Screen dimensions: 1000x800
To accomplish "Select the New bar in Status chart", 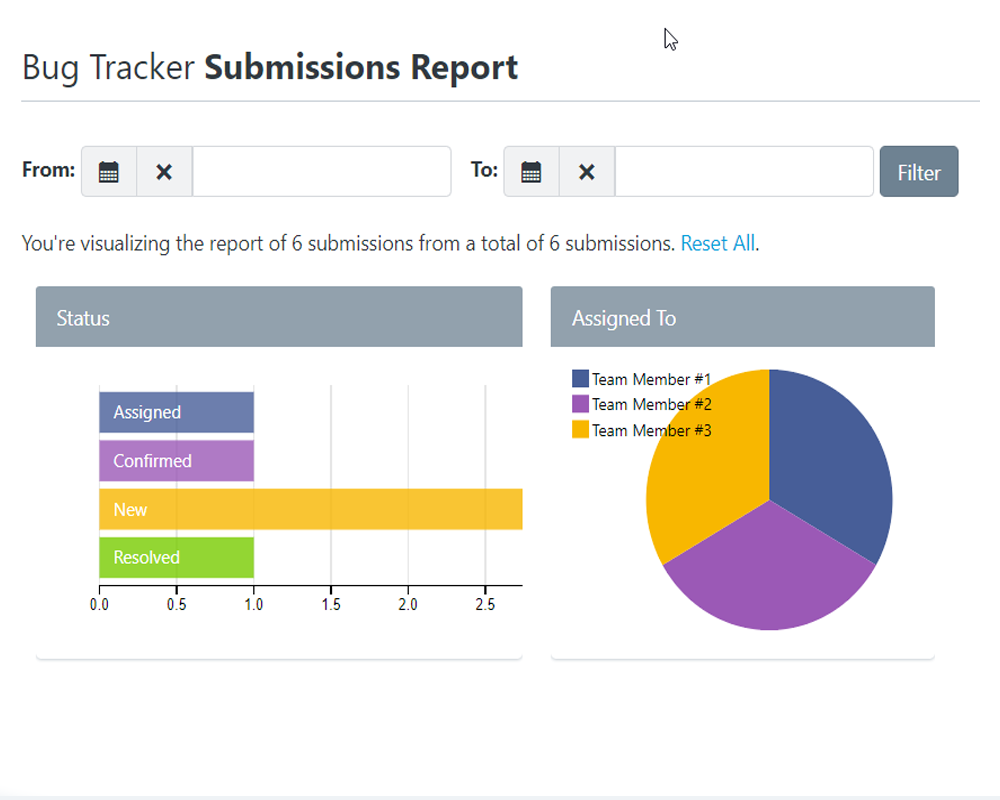I will [x=310, y=509].
